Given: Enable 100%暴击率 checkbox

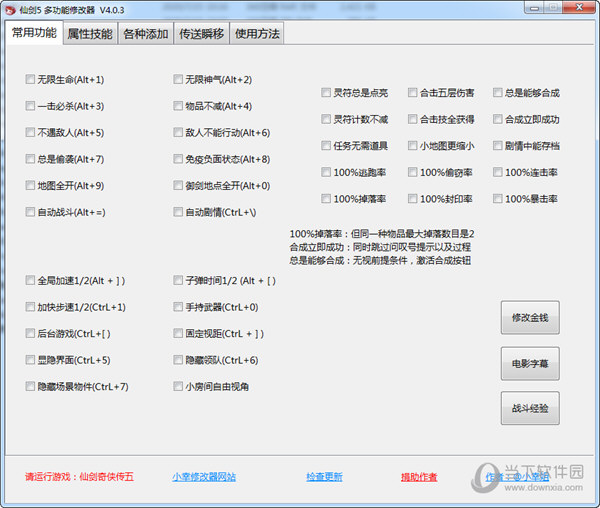Looking at the screenshot, I should click(497, 199).
